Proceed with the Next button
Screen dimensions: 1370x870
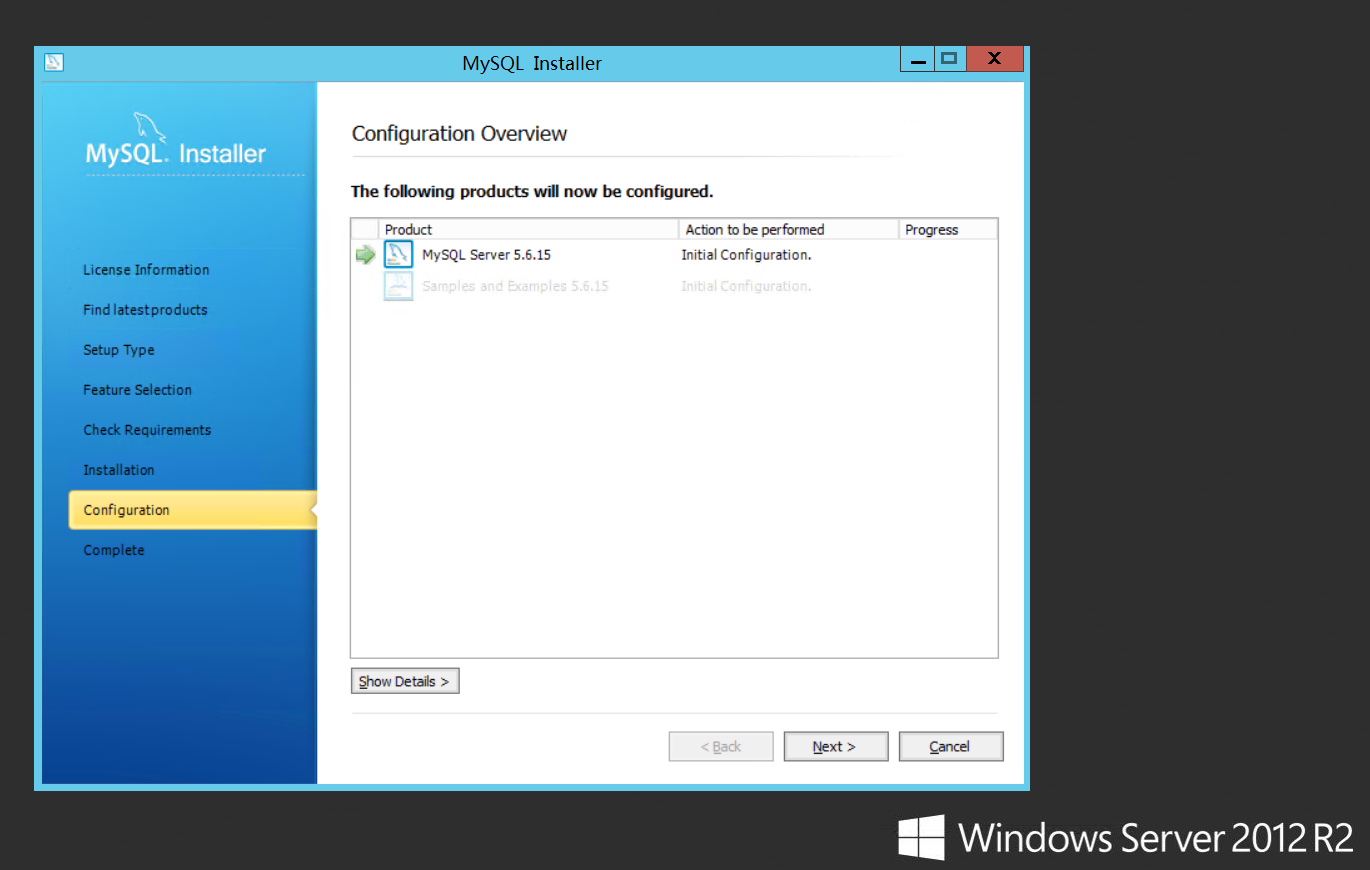(836, 747)
